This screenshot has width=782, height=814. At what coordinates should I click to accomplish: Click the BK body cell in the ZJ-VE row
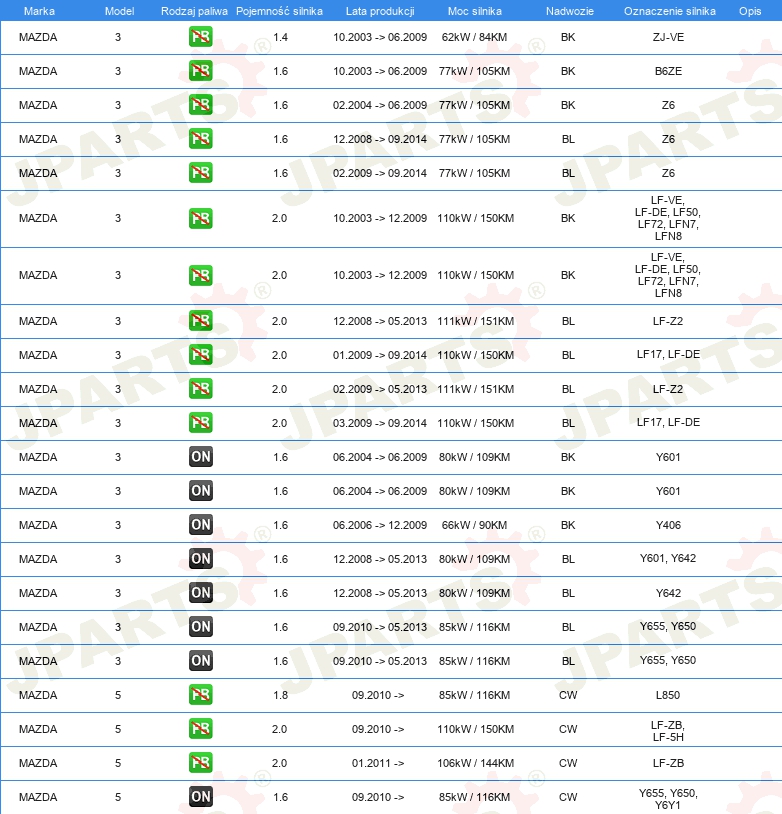pos(568,37)
